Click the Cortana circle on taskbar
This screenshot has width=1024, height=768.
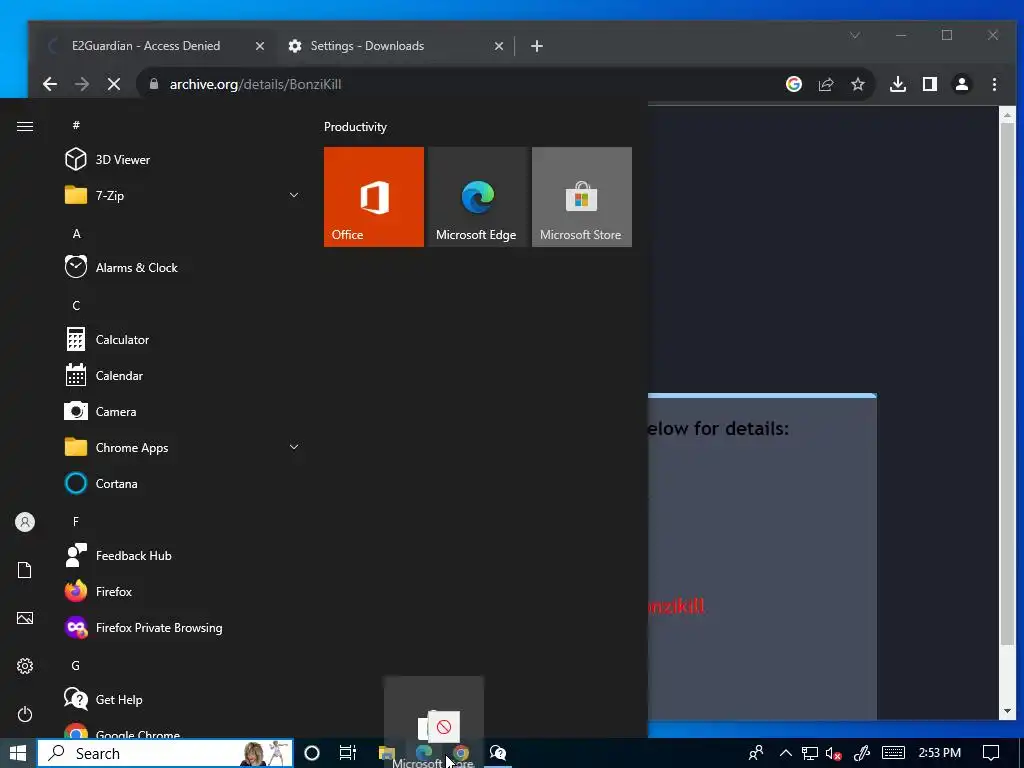[x=312, y=753]
